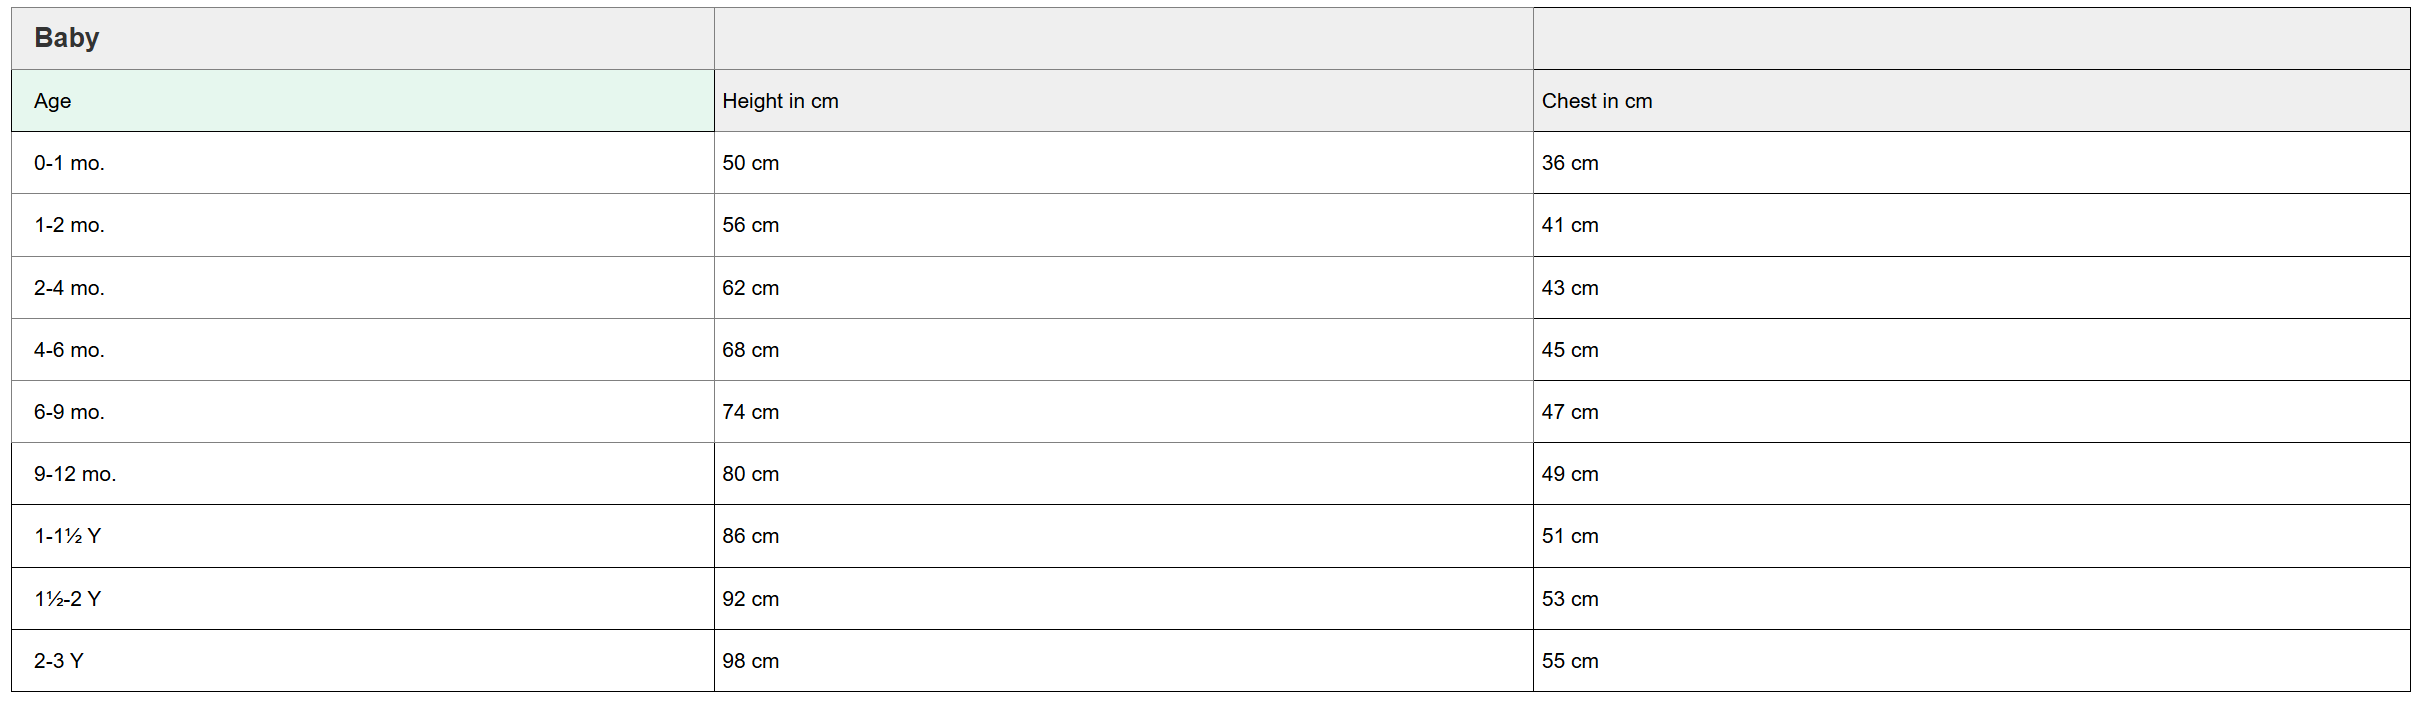This screenshot has height=707, width=2426.
Task: Click the 86 cm height cell
Action: [x=750, y=536]
